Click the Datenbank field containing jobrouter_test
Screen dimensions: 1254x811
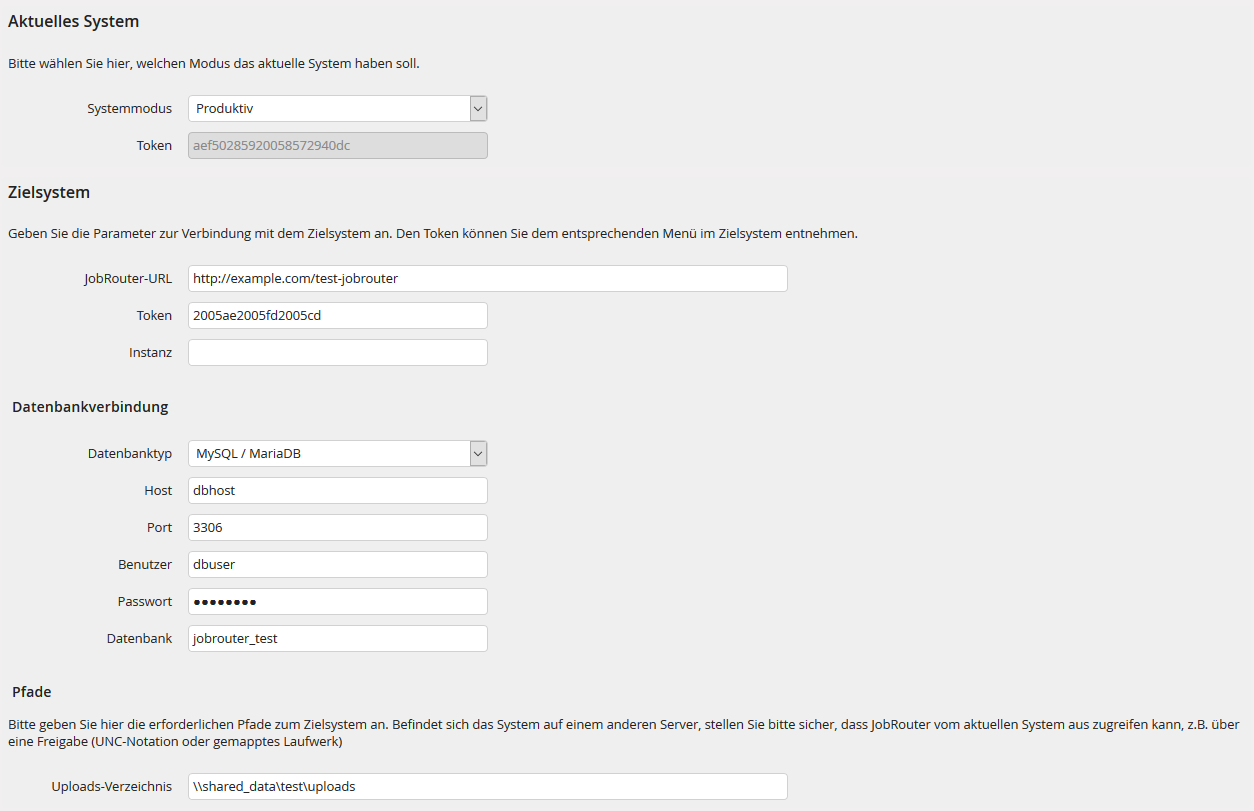(x=337, y=639)
